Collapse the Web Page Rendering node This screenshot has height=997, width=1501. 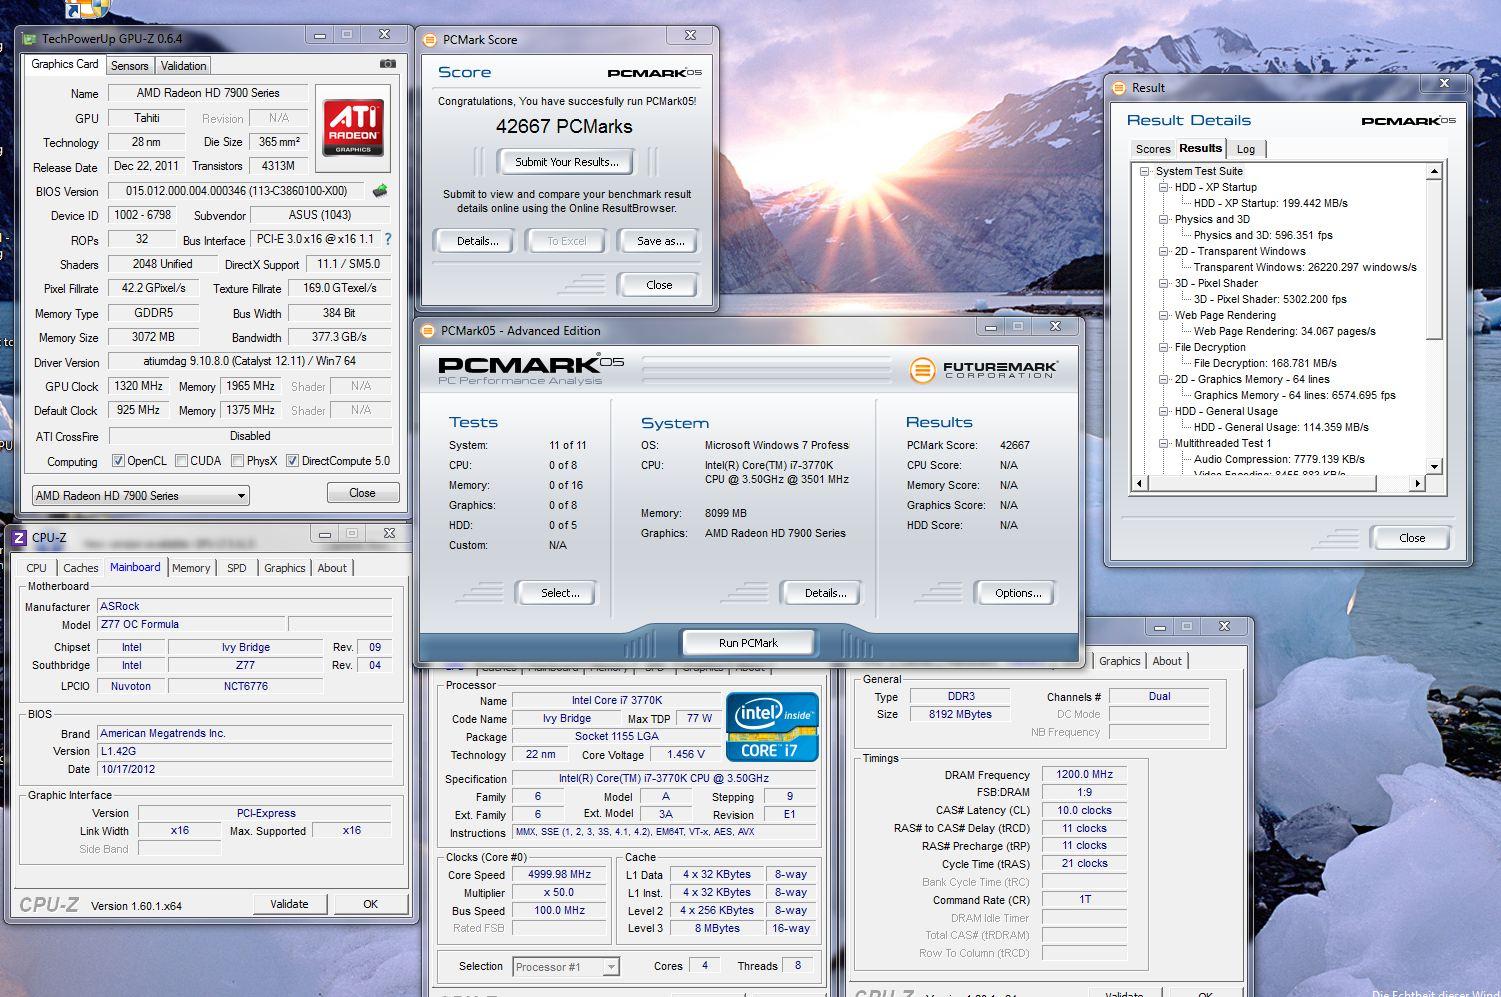click(1163, 315)
